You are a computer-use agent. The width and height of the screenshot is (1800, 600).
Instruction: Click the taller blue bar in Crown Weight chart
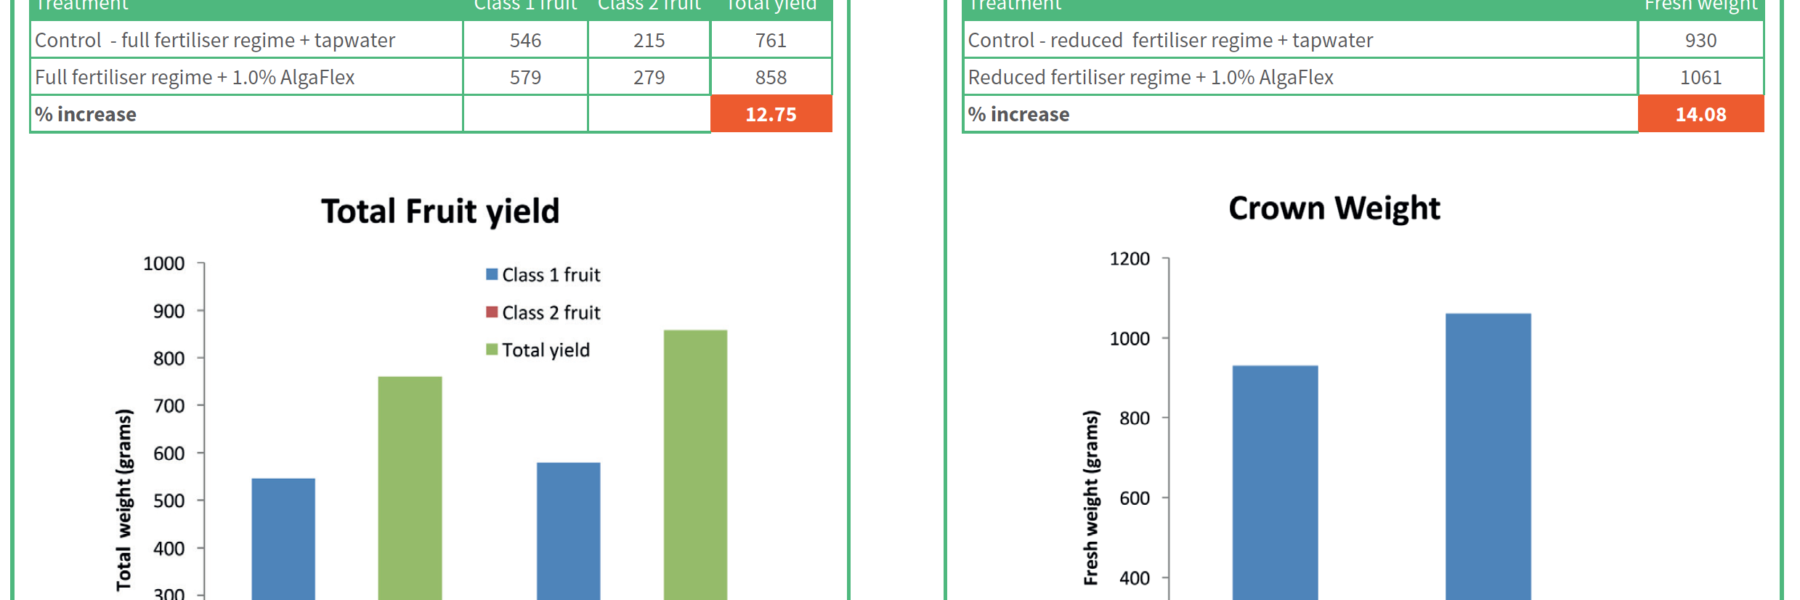click(x=1488, y=457)
